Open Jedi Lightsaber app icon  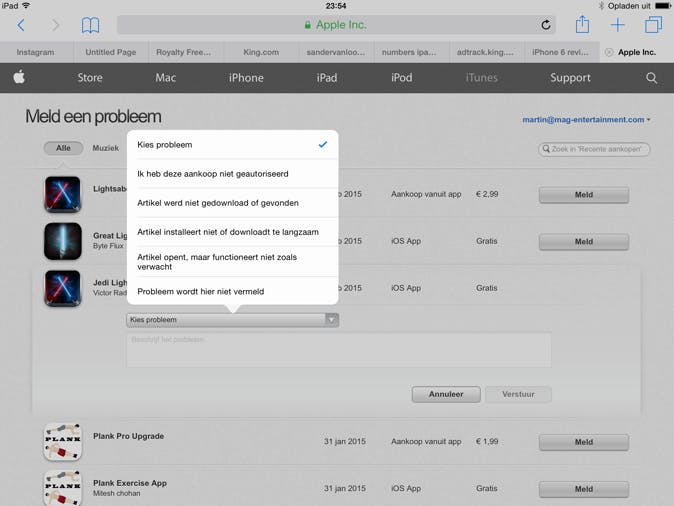(x=63, y=288)
